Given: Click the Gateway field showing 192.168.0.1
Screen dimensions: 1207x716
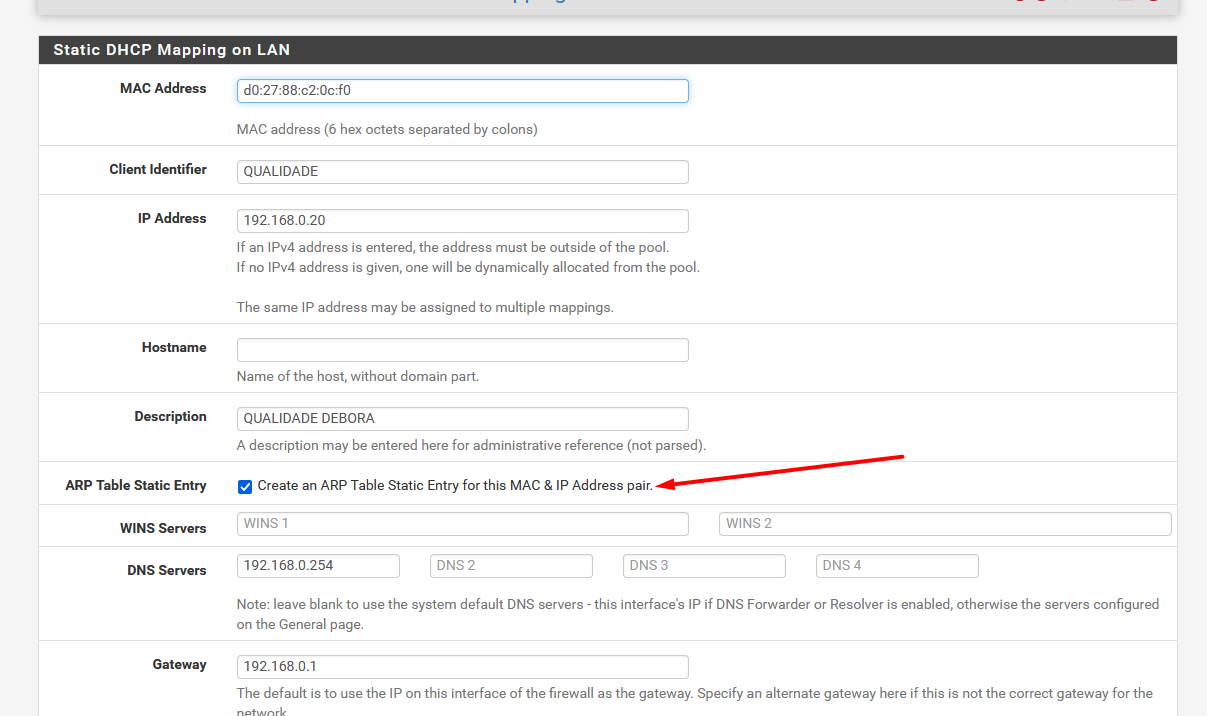Looking at the screenshot, I should pos(462,667).
